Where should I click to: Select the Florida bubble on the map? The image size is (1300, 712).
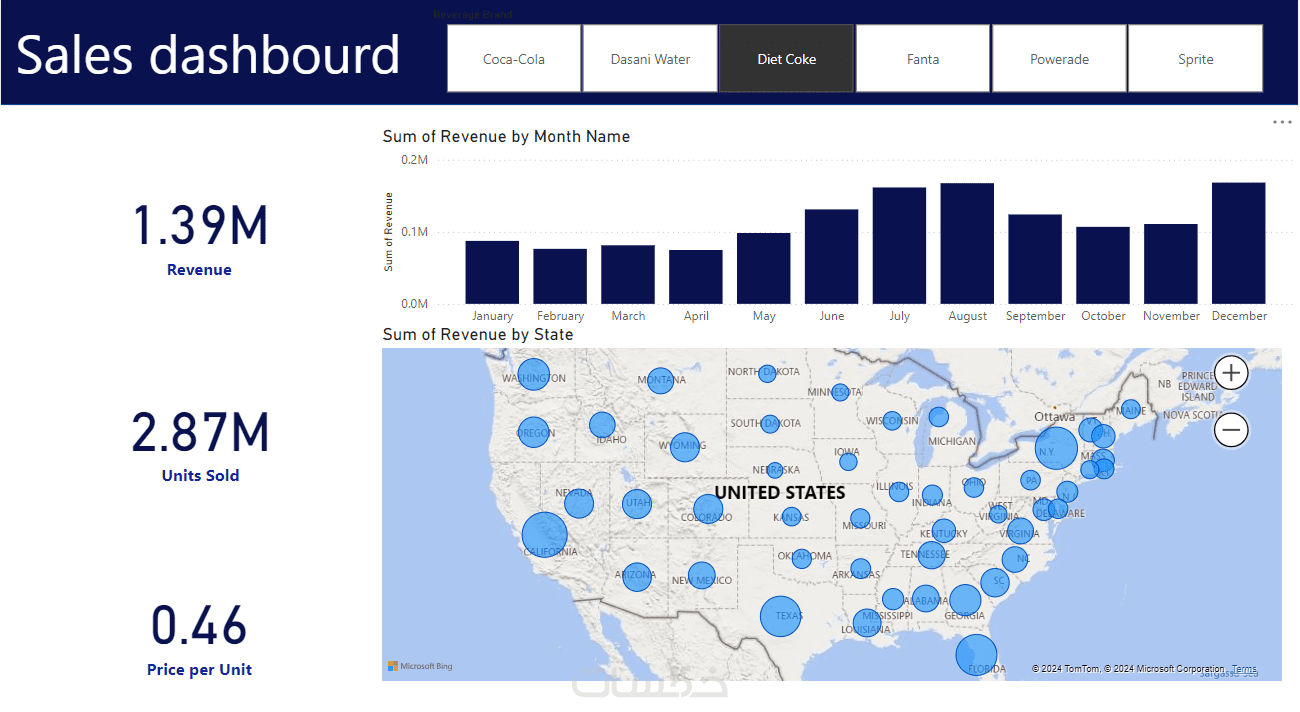pyautogui.click(x=976, y=655)
